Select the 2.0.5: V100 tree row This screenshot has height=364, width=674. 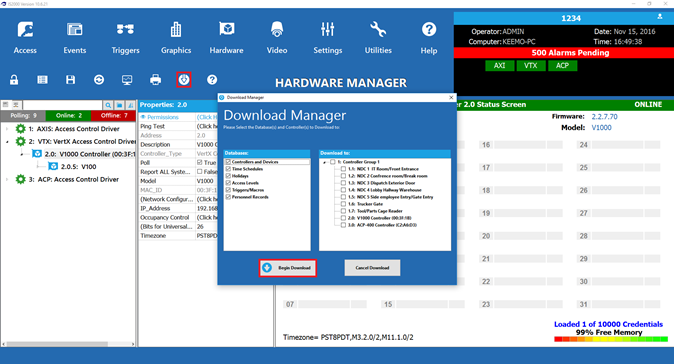(78, 166)
